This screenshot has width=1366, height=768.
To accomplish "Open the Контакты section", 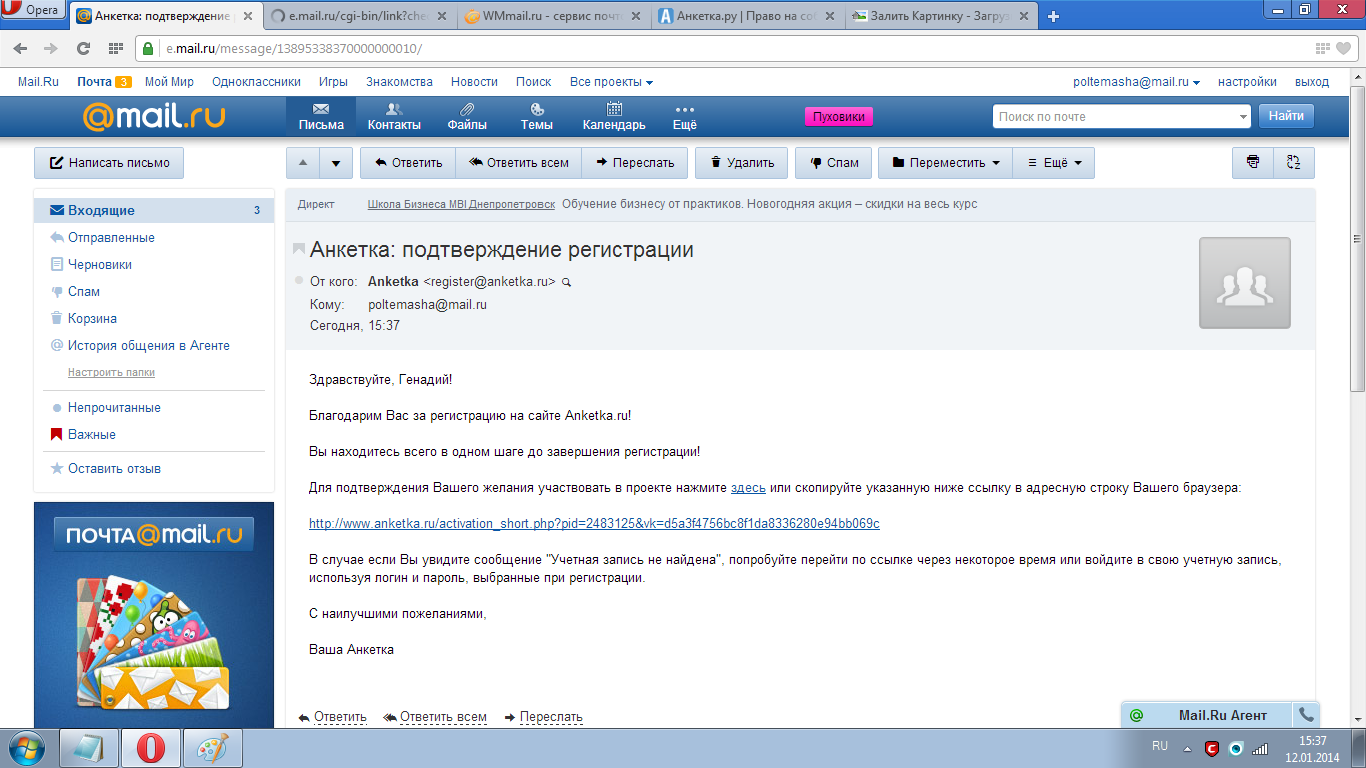I will click(394, 117).
